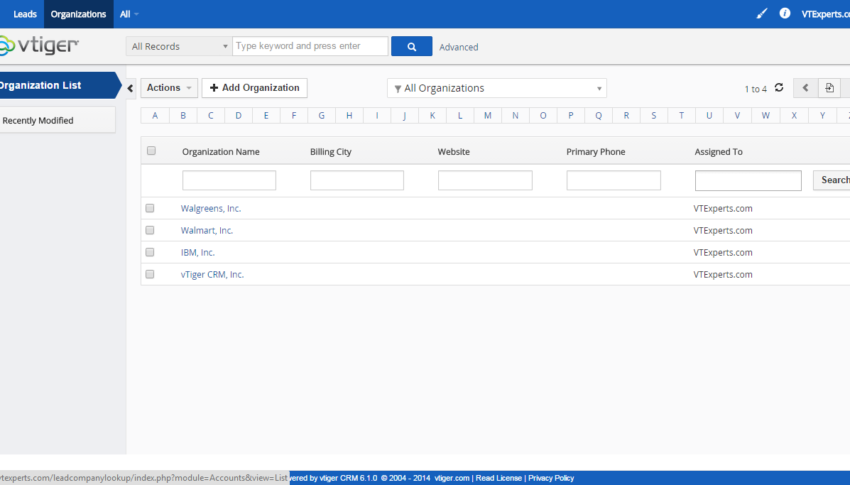Sort by Assigned To column header
This screenshot has height=485, width=850.
[x=718, y=152]
